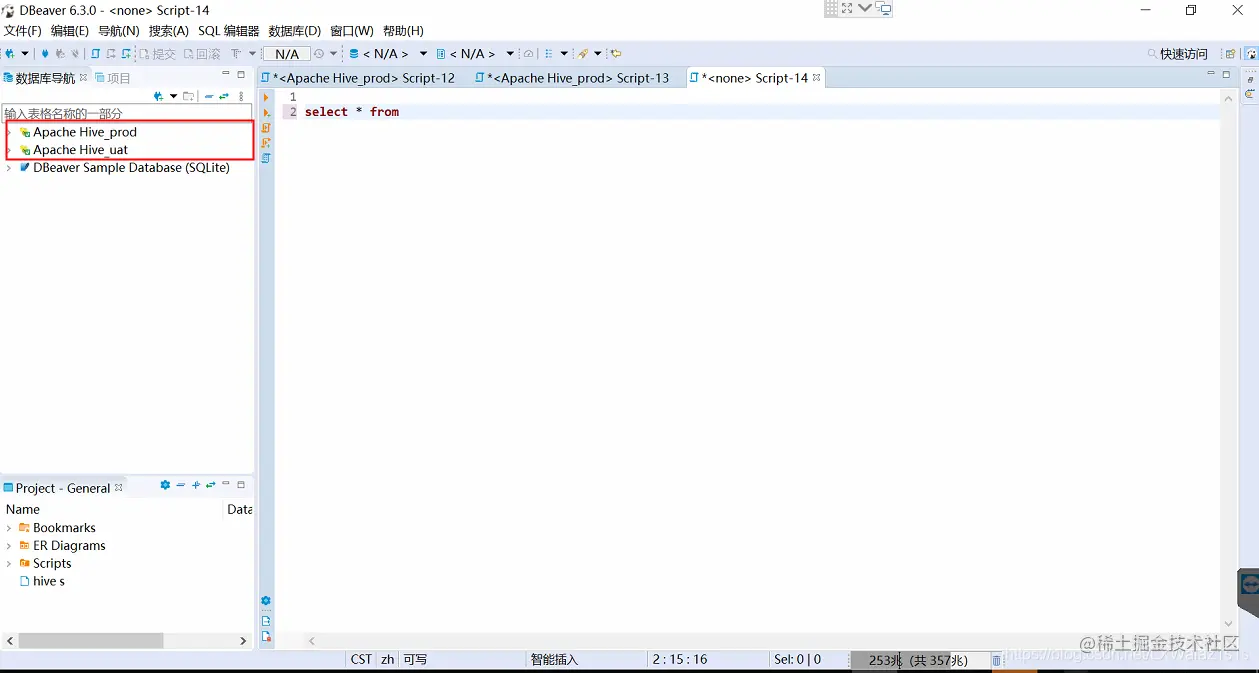Close the 数据库导航 view tab
This screenshot has height=673, width=1259.
(x=84, y=77)
